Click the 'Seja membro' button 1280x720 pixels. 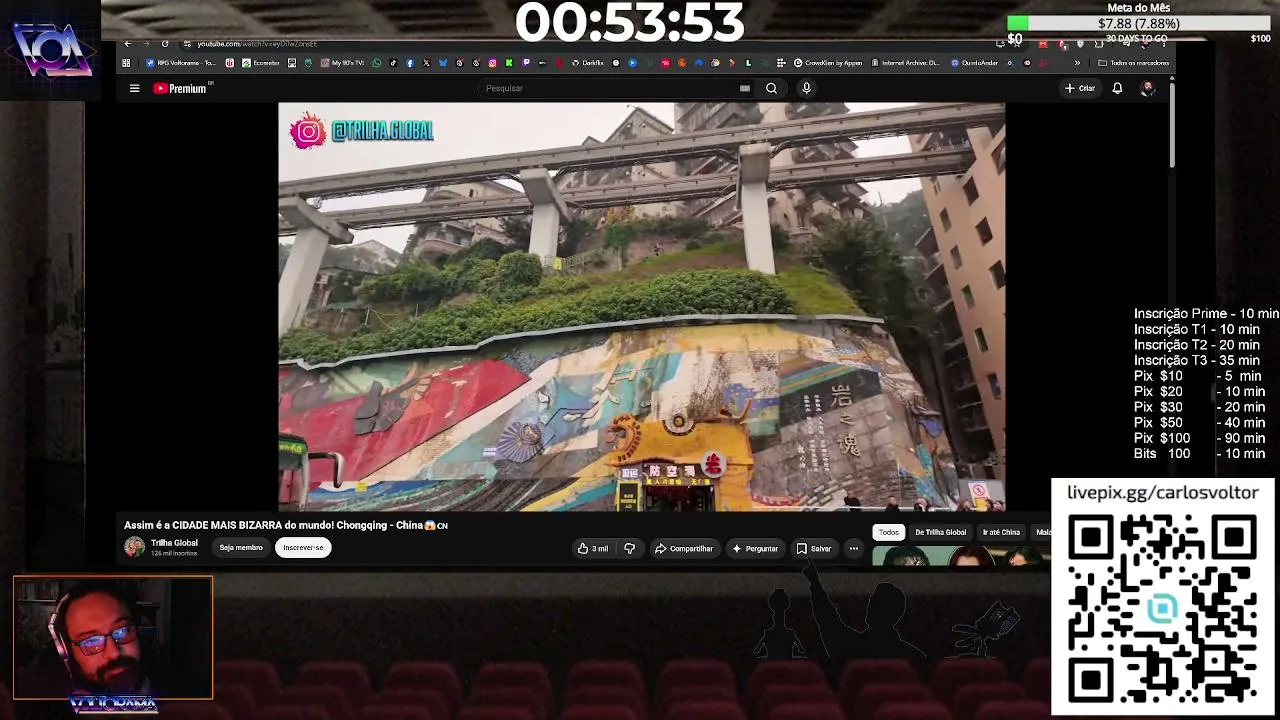click(241, 548)
